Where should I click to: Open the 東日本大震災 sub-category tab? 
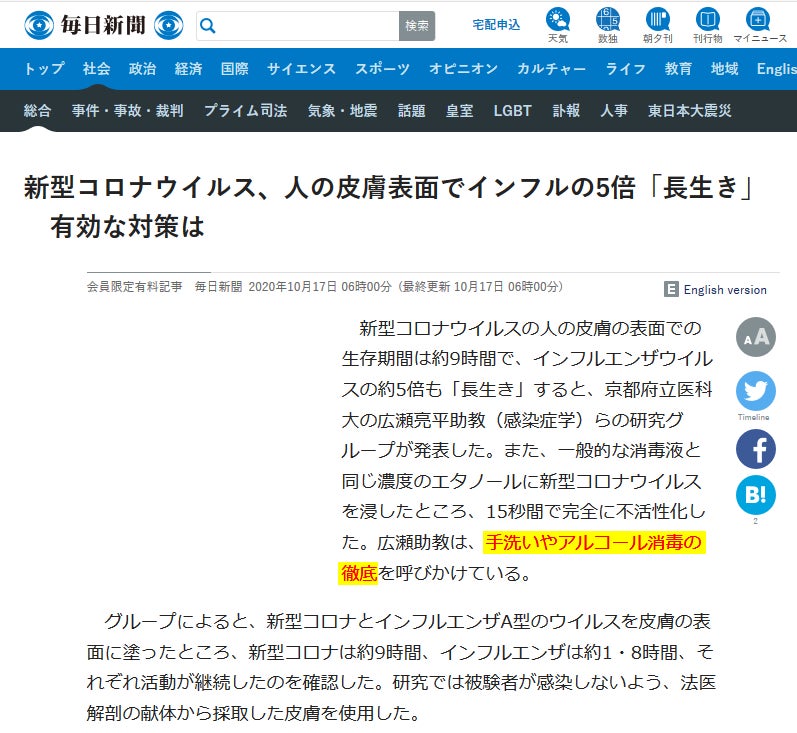click(689, 111)
